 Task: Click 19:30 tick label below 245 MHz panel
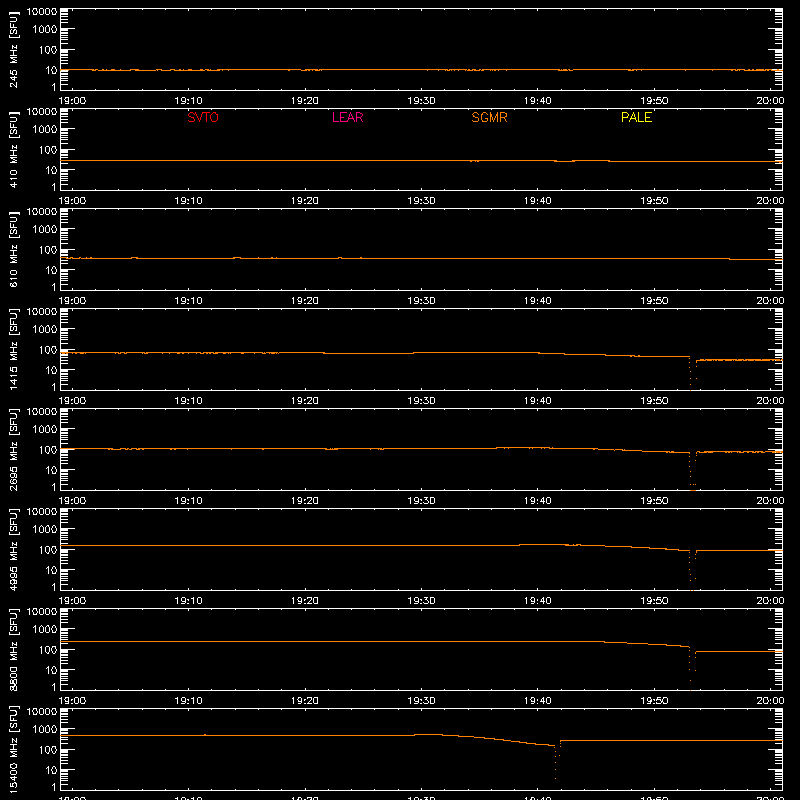point(421,101)
